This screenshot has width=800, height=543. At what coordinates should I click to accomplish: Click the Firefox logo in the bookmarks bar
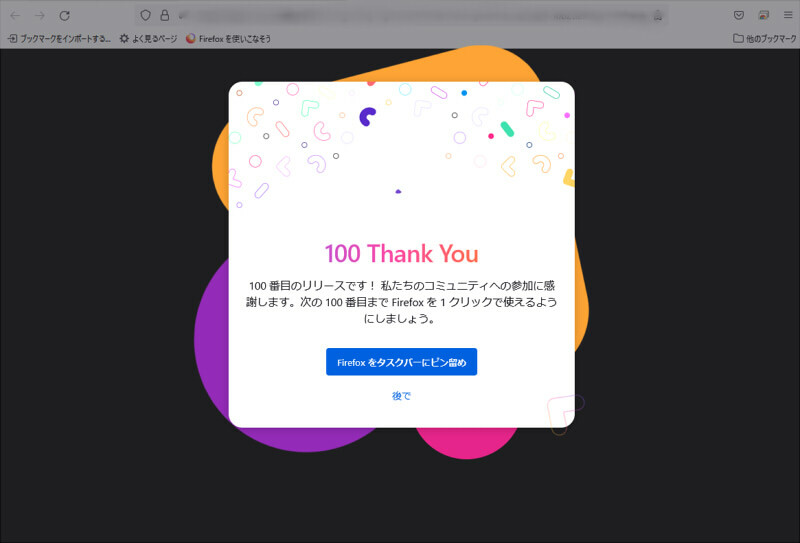point(191,38)
